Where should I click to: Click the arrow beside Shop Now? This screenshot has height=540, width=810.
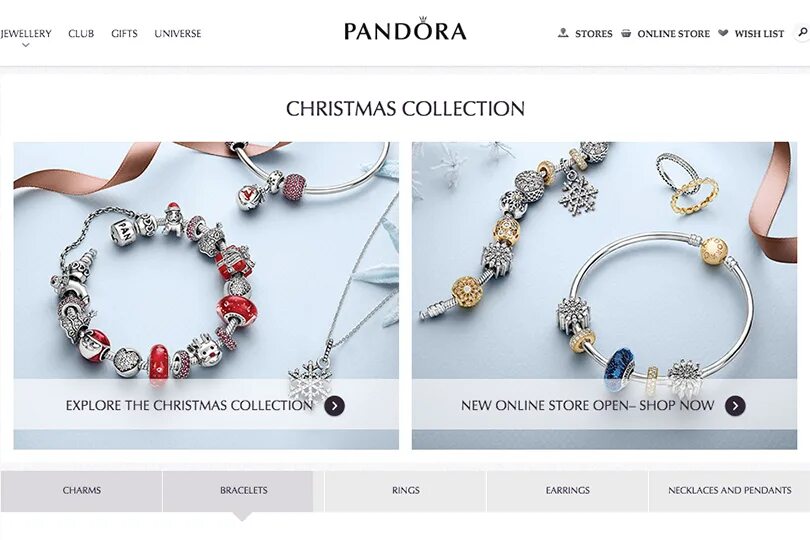[x=735, y=406]
